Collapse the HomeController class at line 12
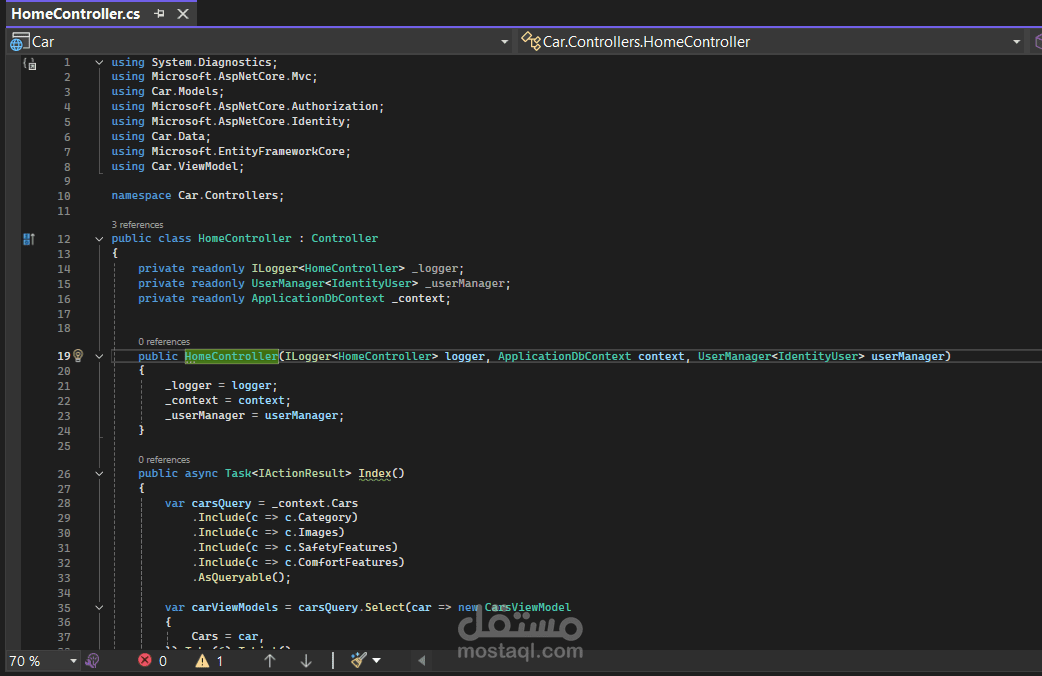Image resolution: width=1042 pixels, height=676 pixels. tap(99, 239)
